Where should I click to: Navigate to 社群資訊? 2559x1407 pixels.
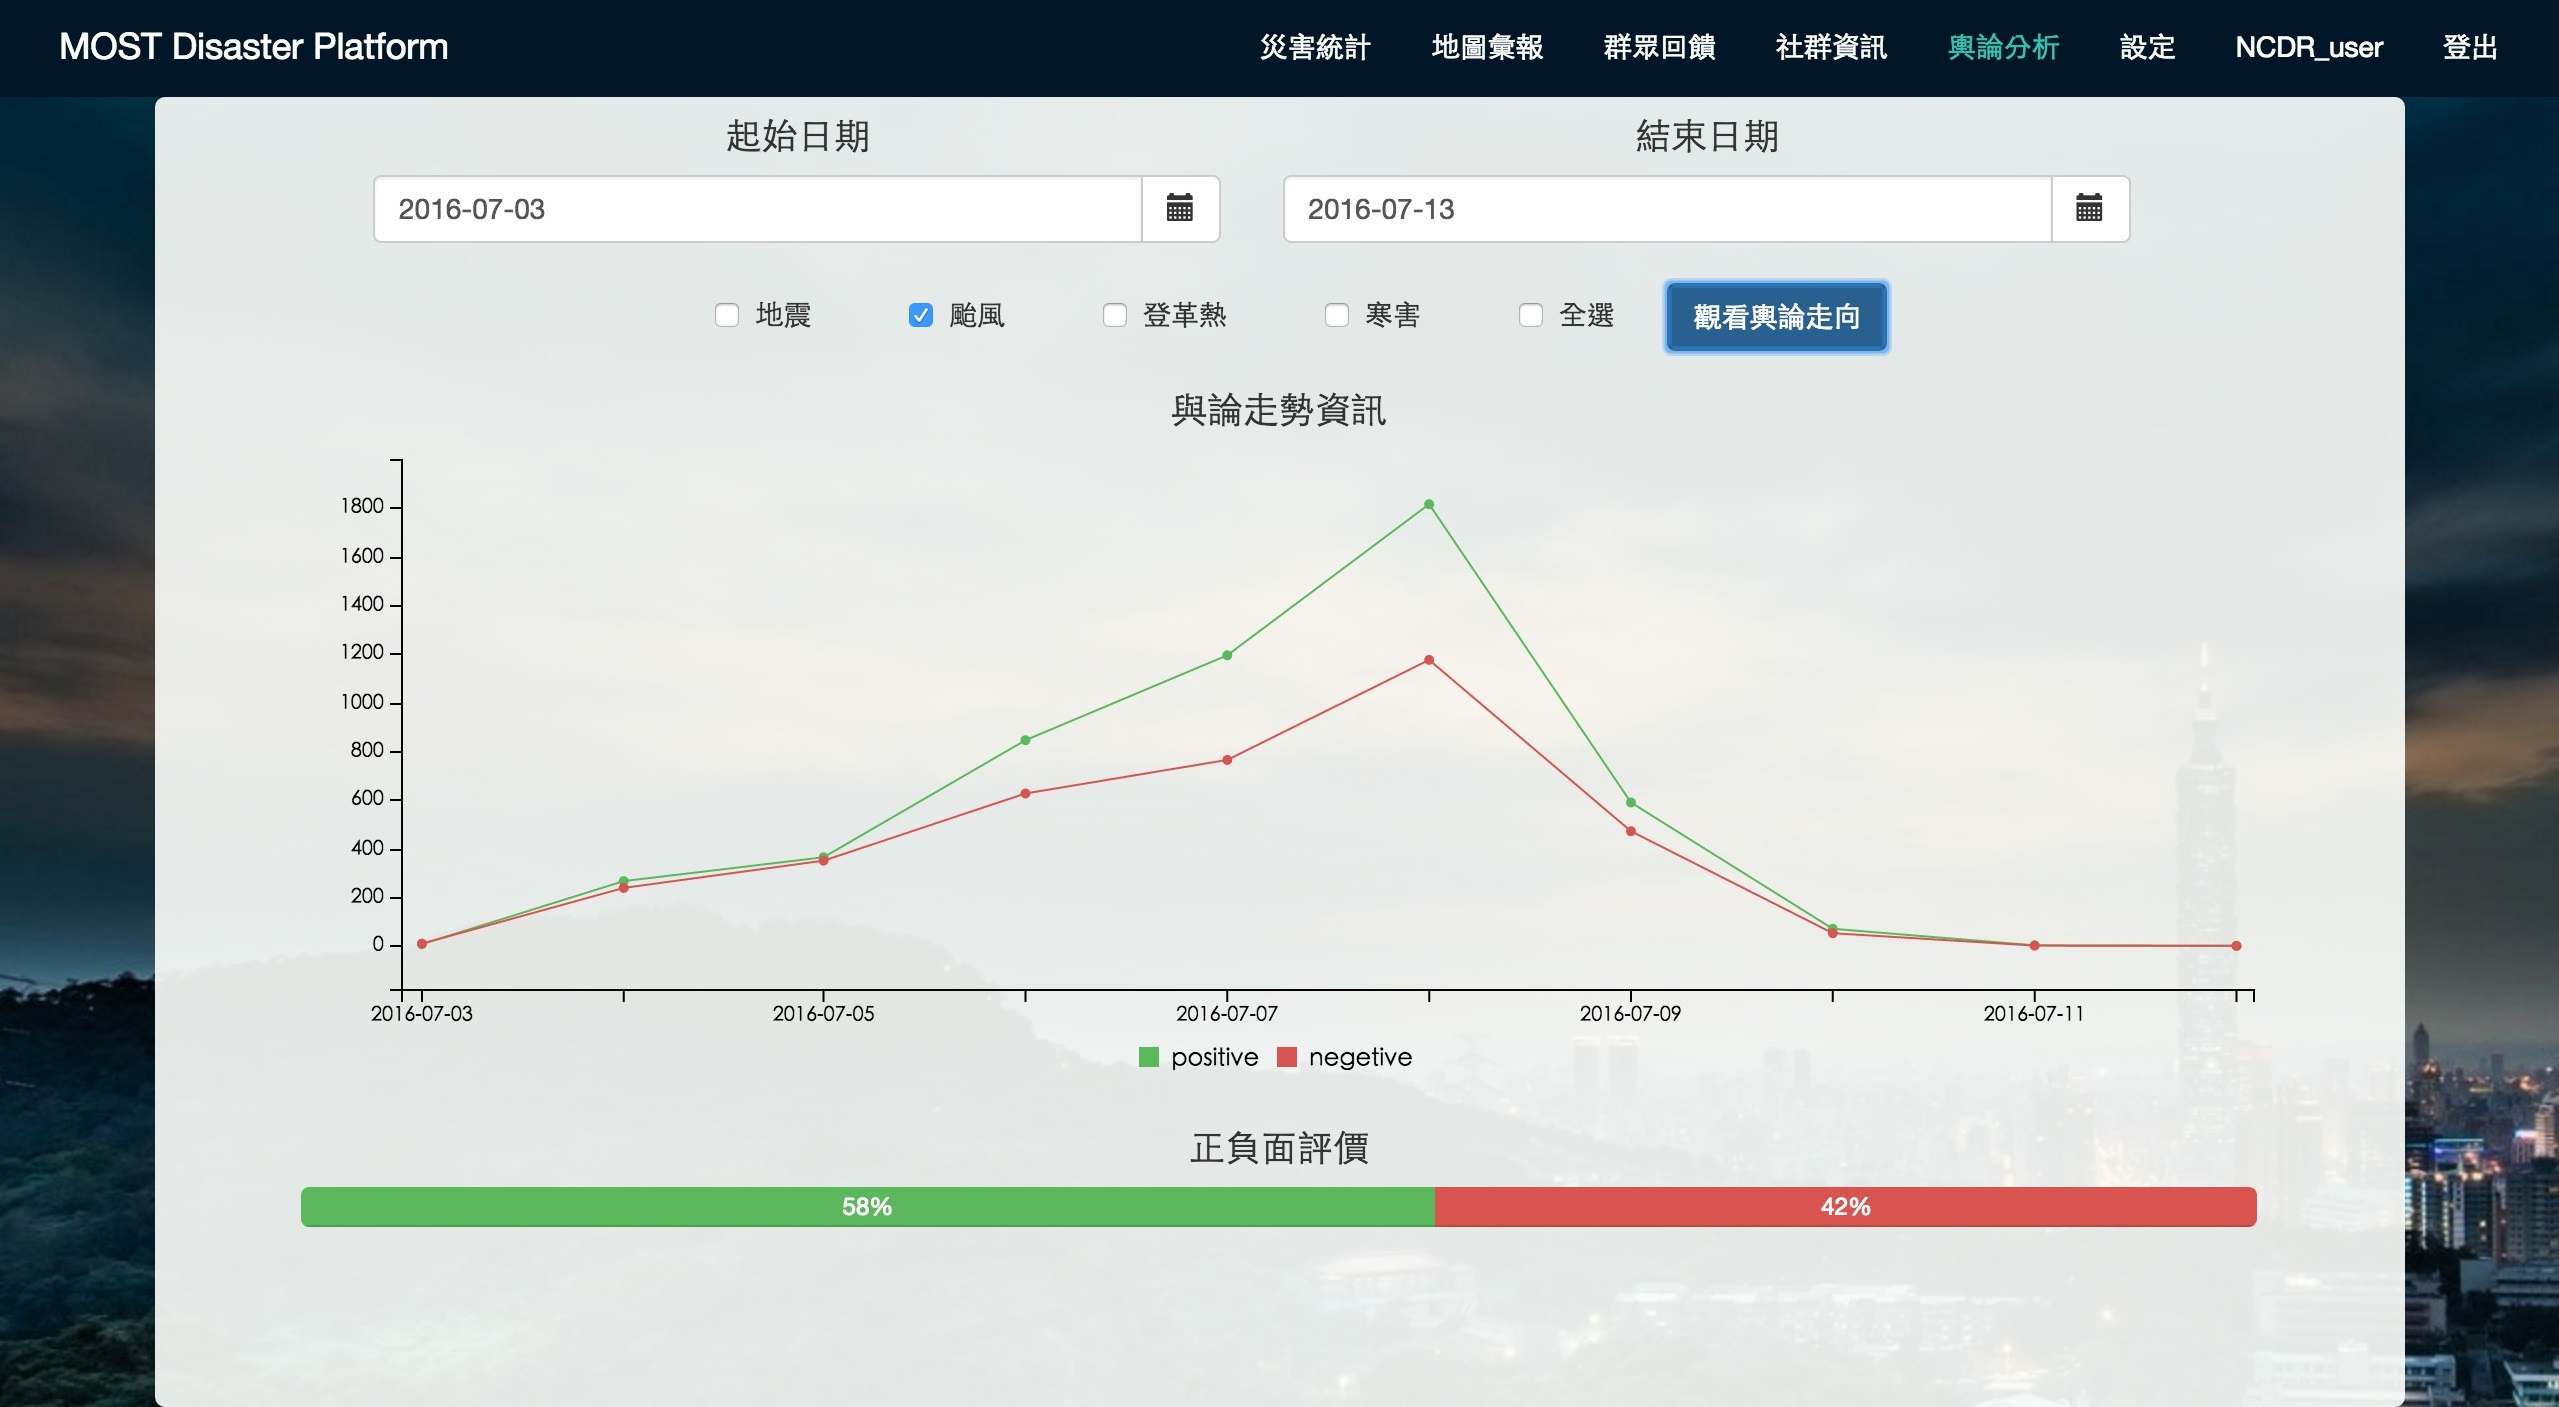1831,47
